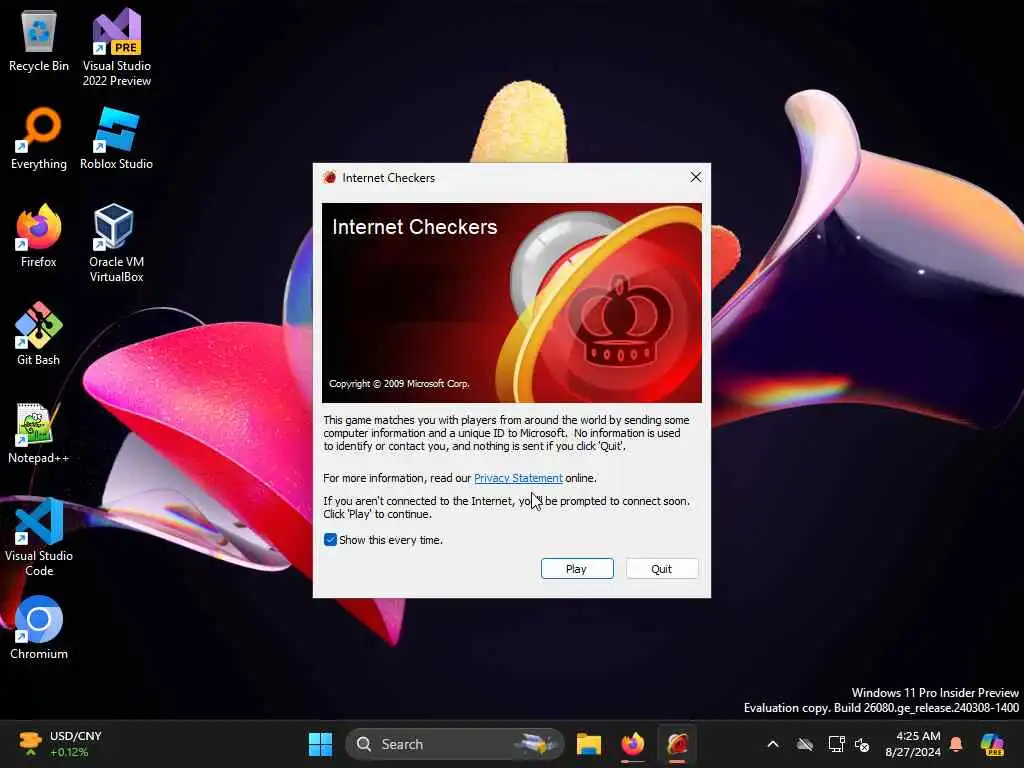The height and width of the screenshot is (768, 1024).
Task: Click Internet Checkers taskbar icon
Action: [677, 744]
